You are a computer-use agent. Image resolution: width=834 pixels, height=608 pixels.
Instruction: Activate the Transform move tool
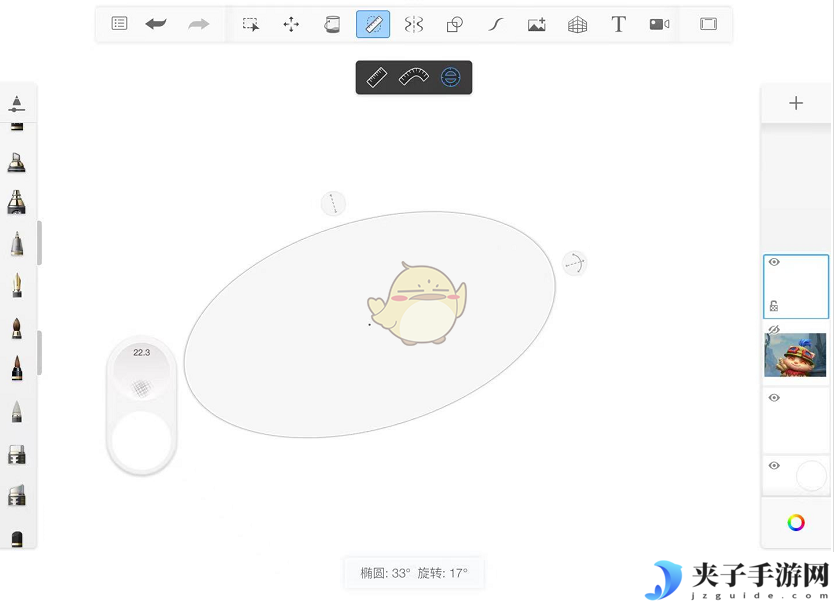pyautogui.click(x=291, y=24)
